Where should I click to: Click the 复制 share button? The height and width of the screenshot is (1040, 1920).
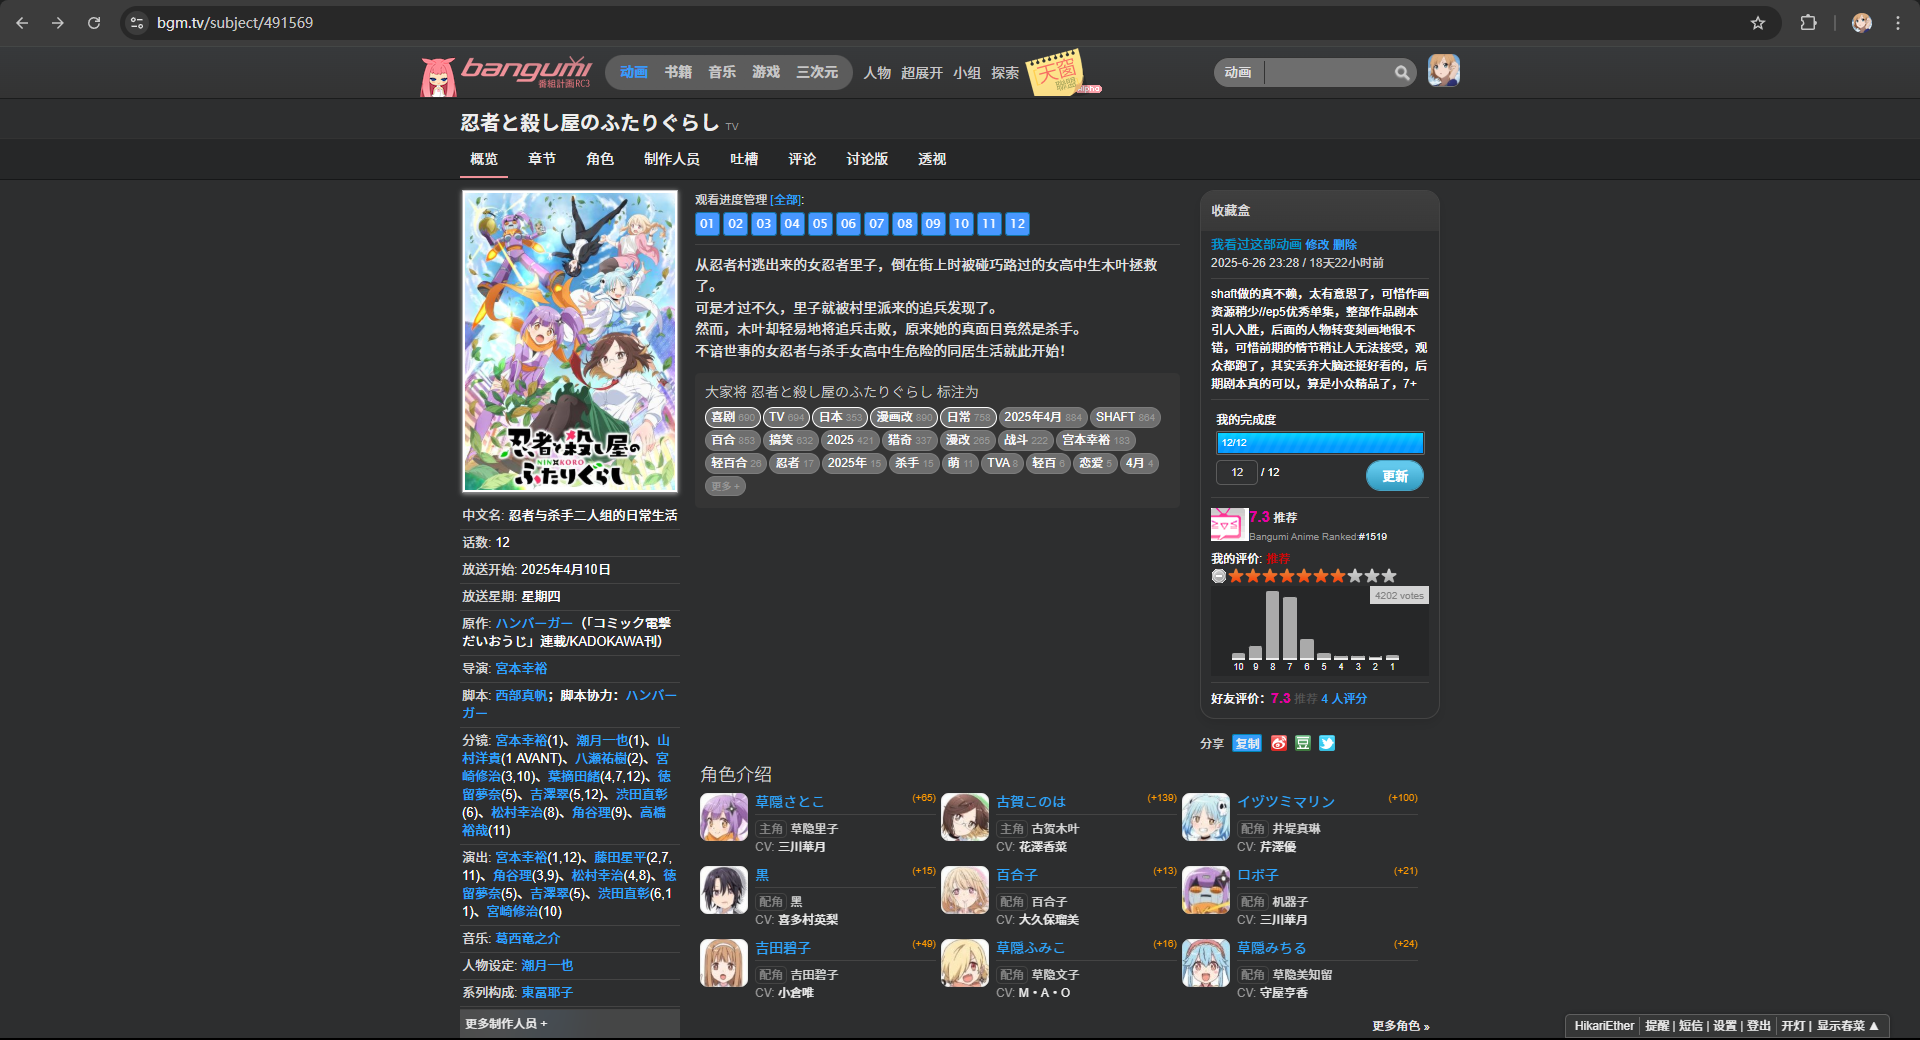tap(1247, 743)
